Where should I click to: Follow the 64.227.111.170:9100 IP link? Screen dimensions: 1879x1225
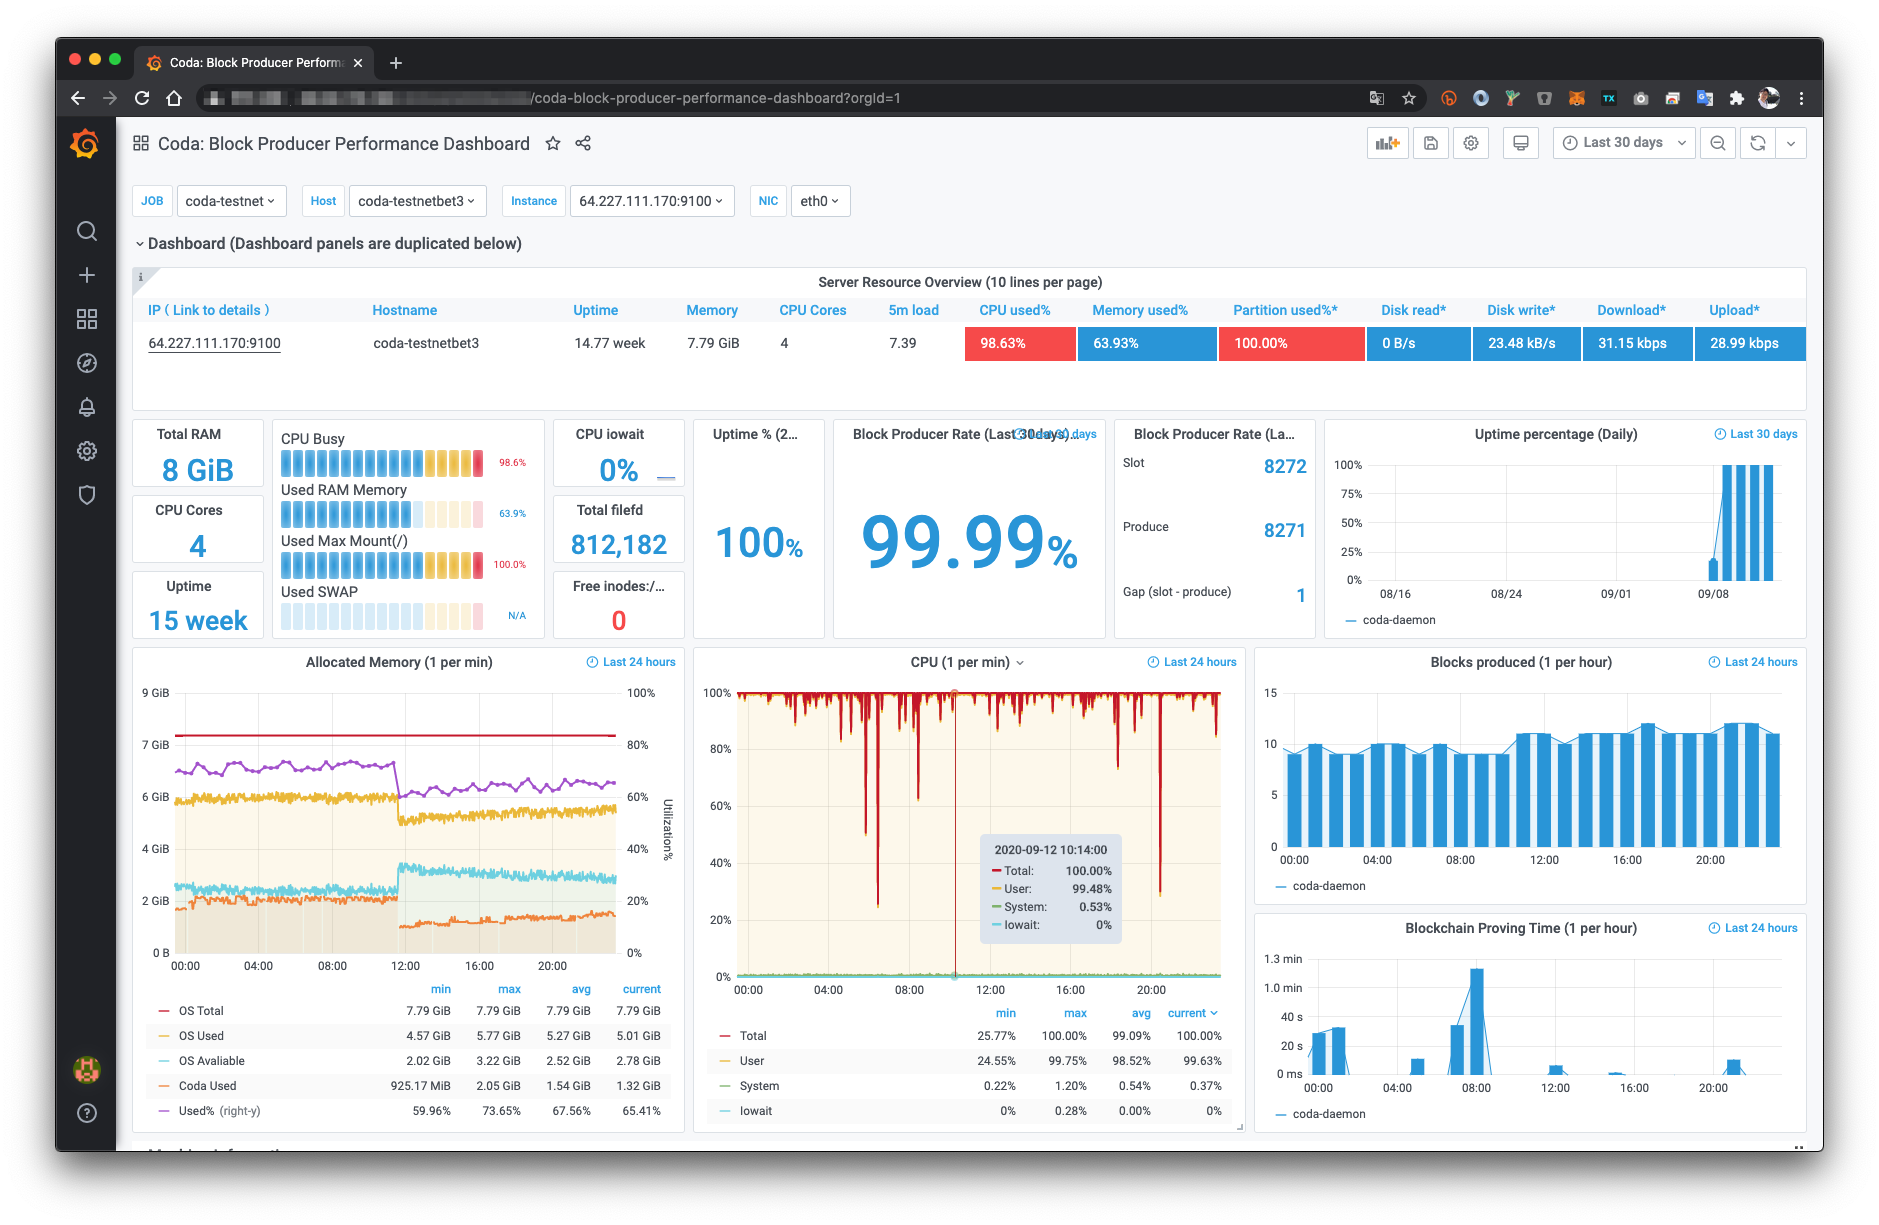click(214, 343)
